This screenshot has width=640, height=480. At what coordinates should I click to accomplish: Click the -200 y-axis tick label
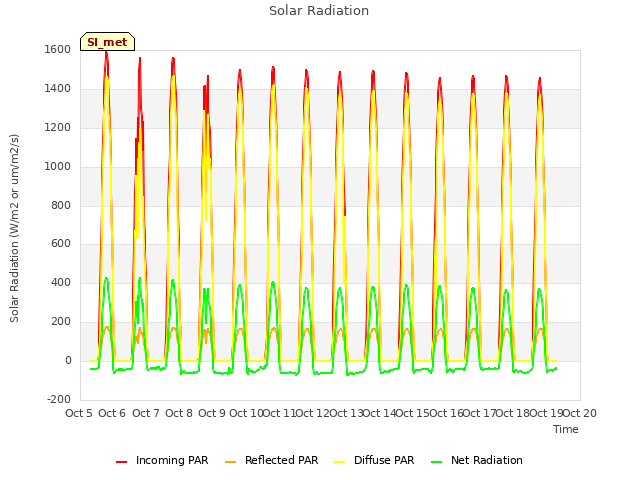click(x=59, y=399)
